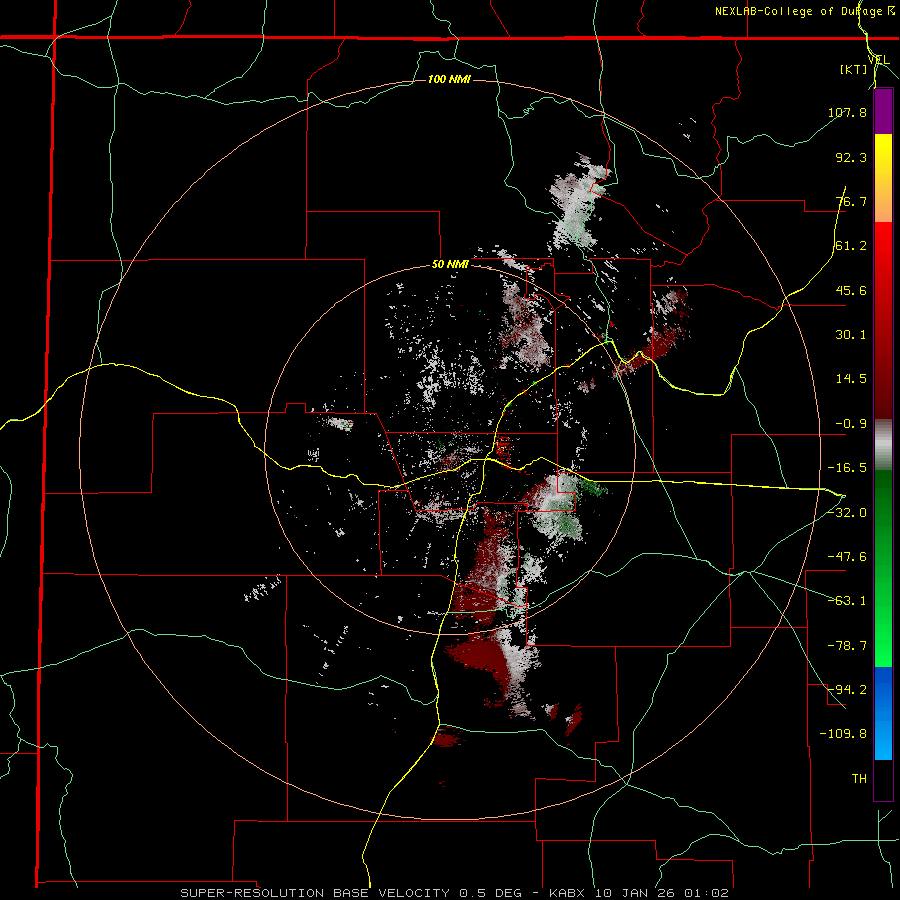
Task: Click the 50 NMI range ring label
Action: [450, 265]
